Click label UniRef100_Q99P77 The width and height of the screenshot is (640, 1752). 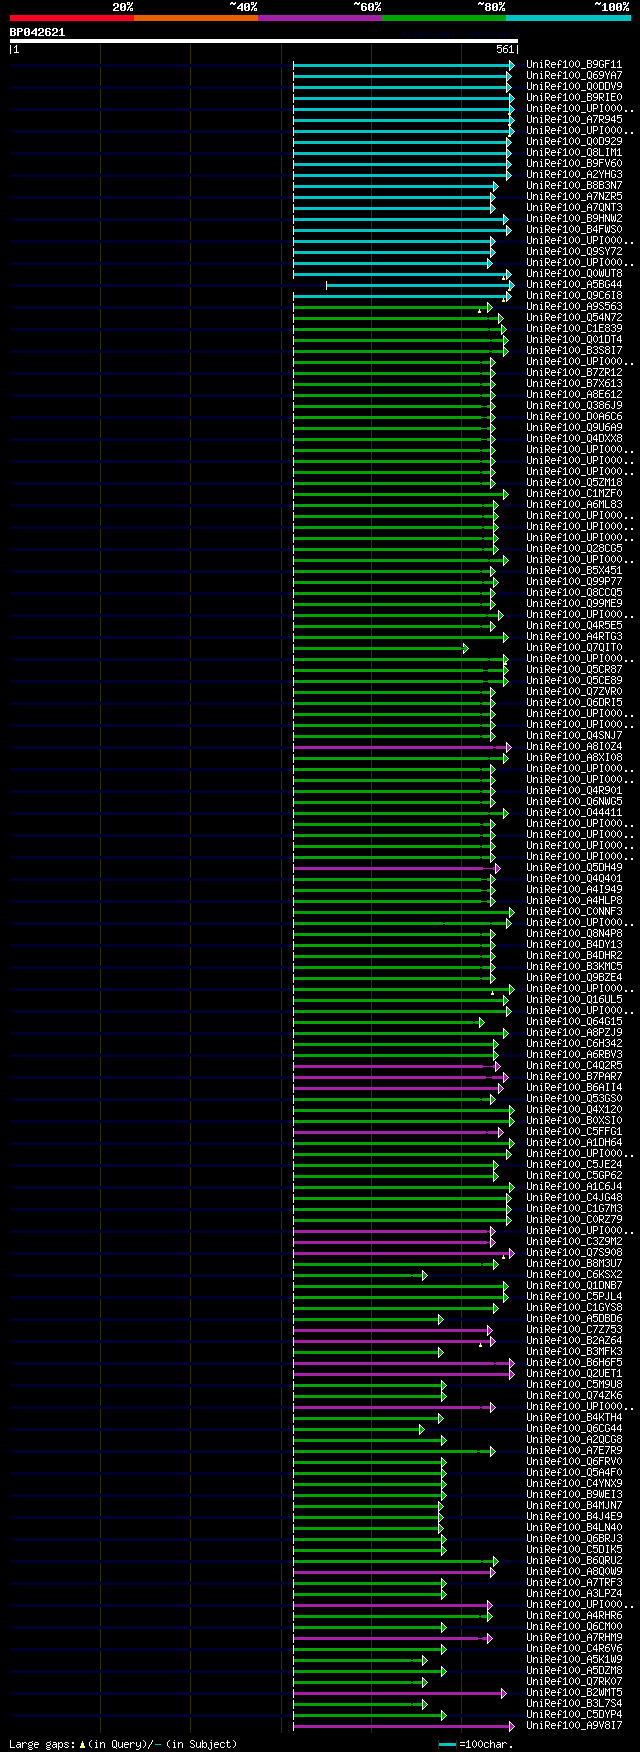(x=574, y=581)
